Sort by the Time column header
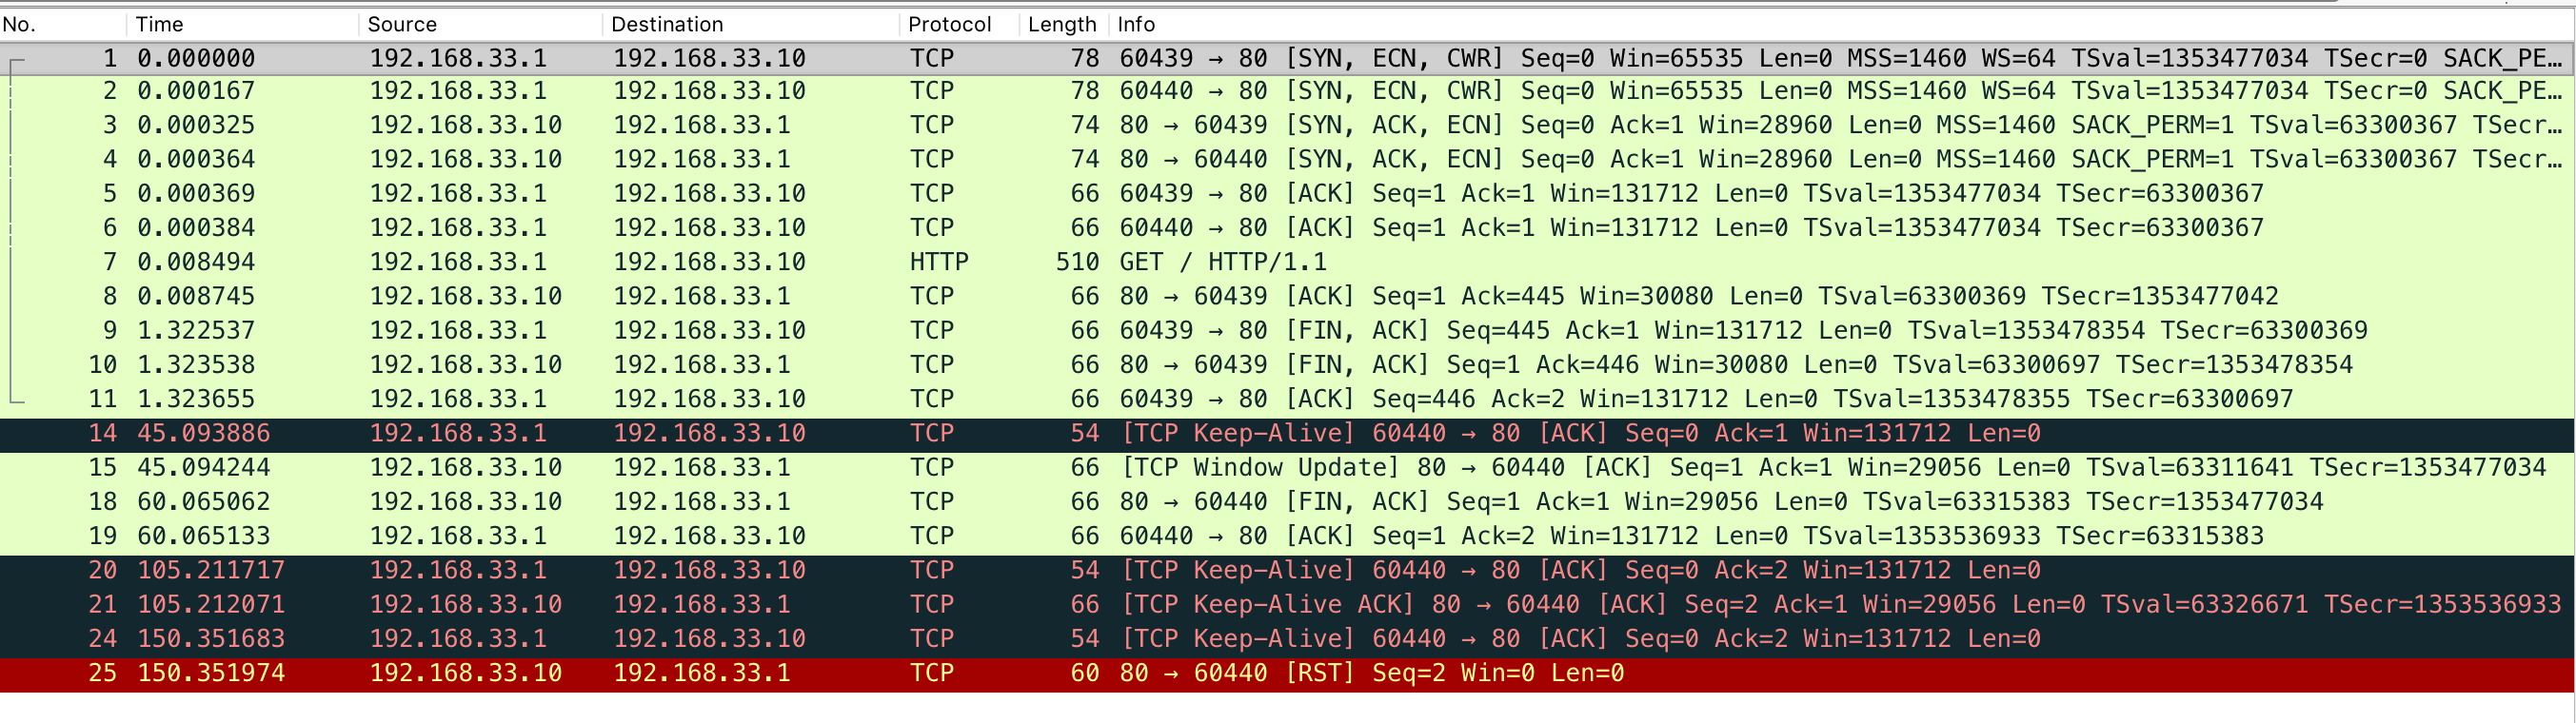2576x723 pixels. (242, 24)
